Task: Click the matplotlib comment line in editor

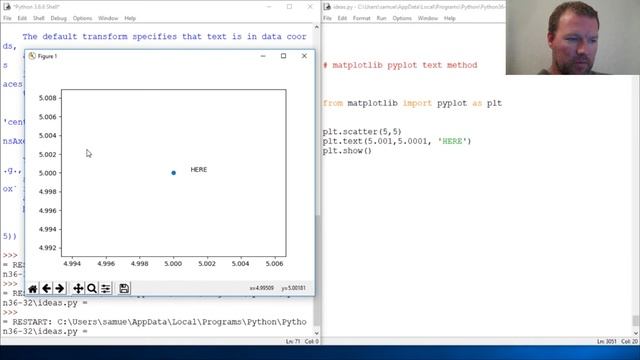Action: [x=400, y=65]
